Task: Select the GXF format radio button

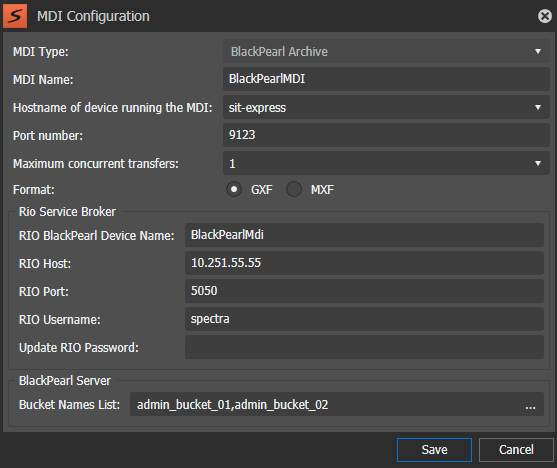Action: pyautogui.click(x=234, y=189)
